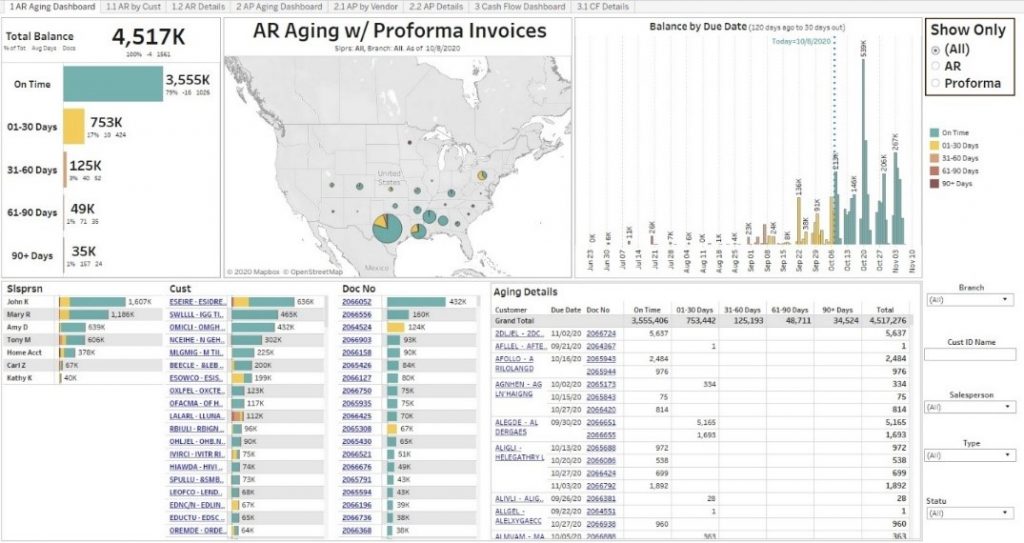
Task: Expand the Salesperson filter dropdown
Action: click(x=970, y=407)
